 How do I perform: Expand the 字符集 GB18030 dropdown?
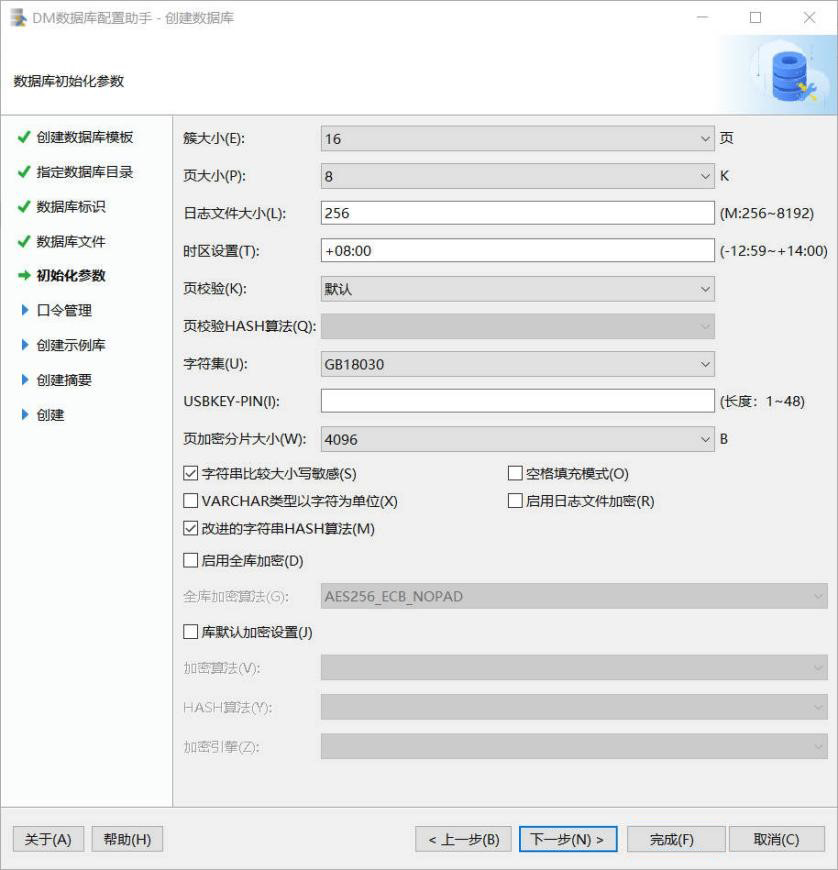pos(517,365)
